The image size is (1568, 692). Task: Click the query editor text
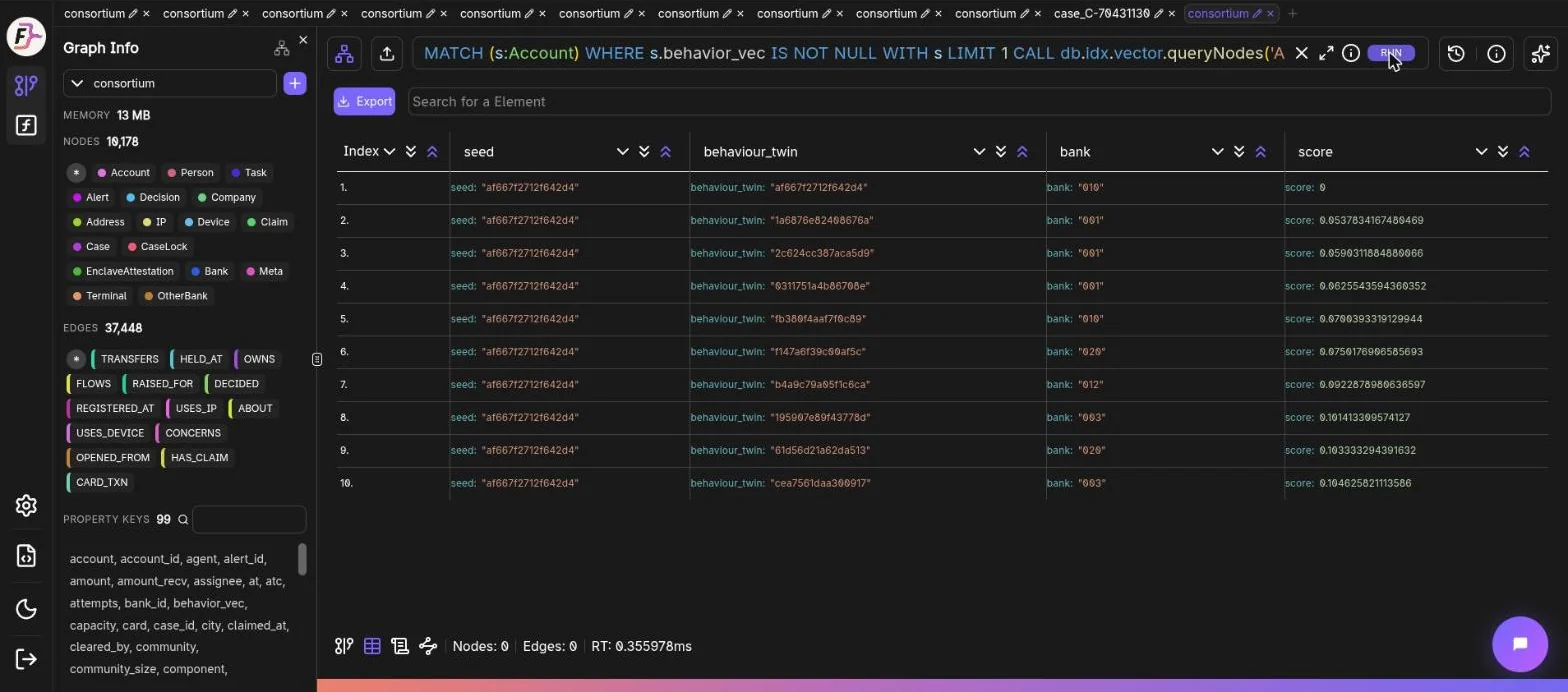[854, 53]
